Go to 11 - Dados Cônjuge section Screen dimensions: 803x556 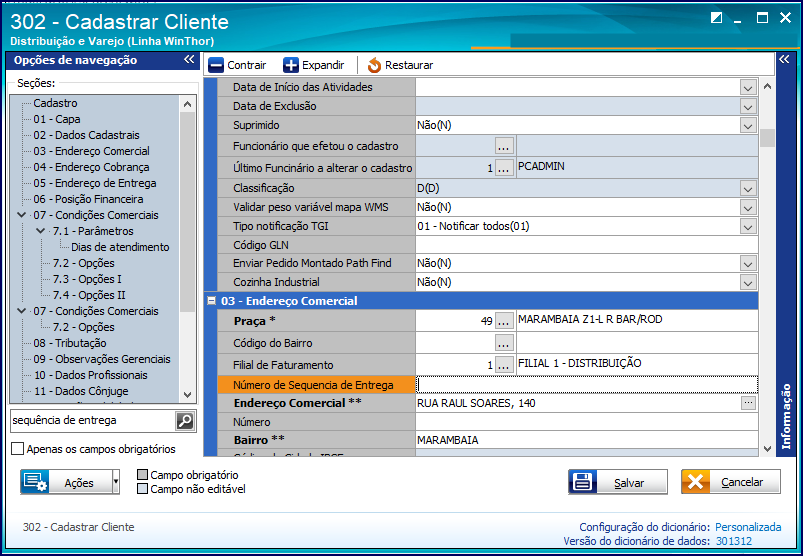pos(81,391)
